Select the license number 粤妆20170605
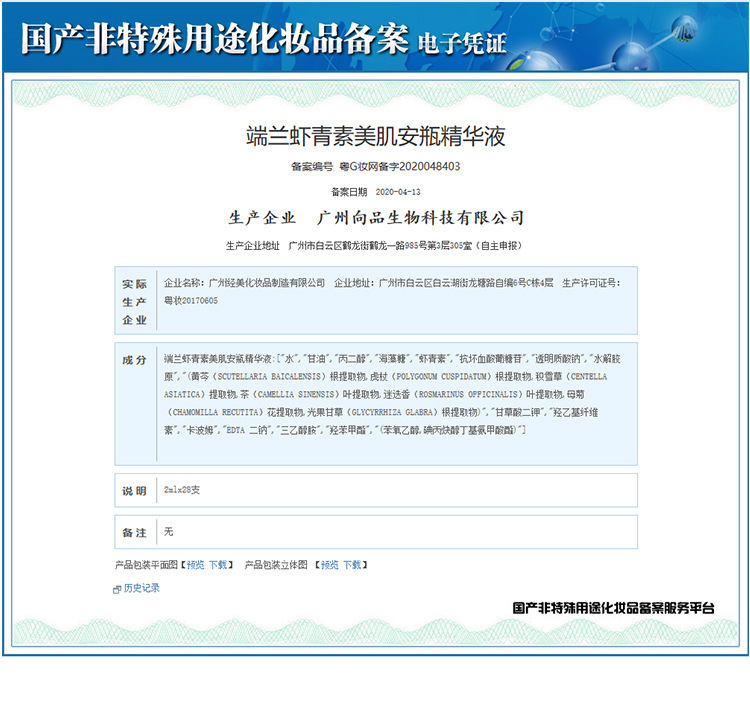Image resolution: width=750 pixels, height=714 pixels. pos(191,300)
